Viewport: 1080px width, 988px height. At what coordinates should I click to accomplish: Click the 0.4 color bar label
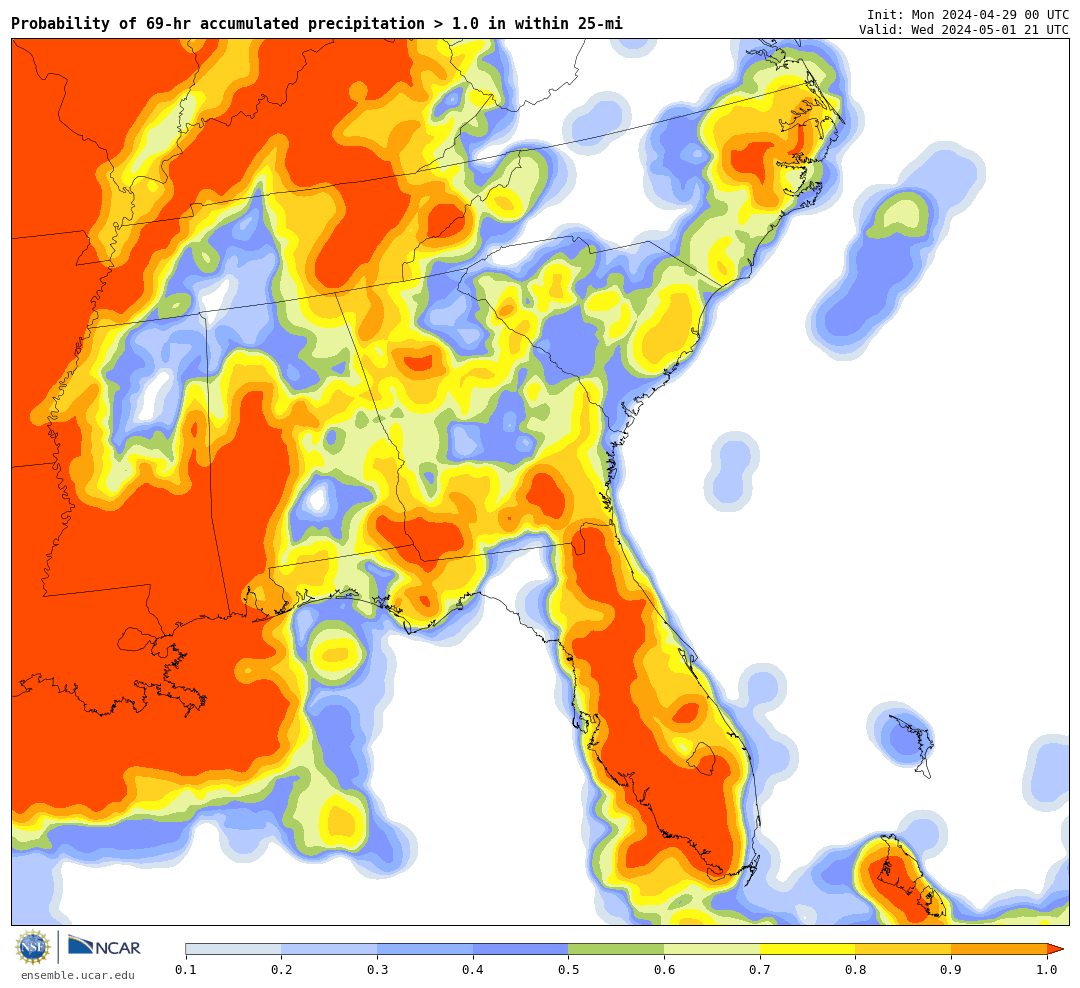(473, 970)
